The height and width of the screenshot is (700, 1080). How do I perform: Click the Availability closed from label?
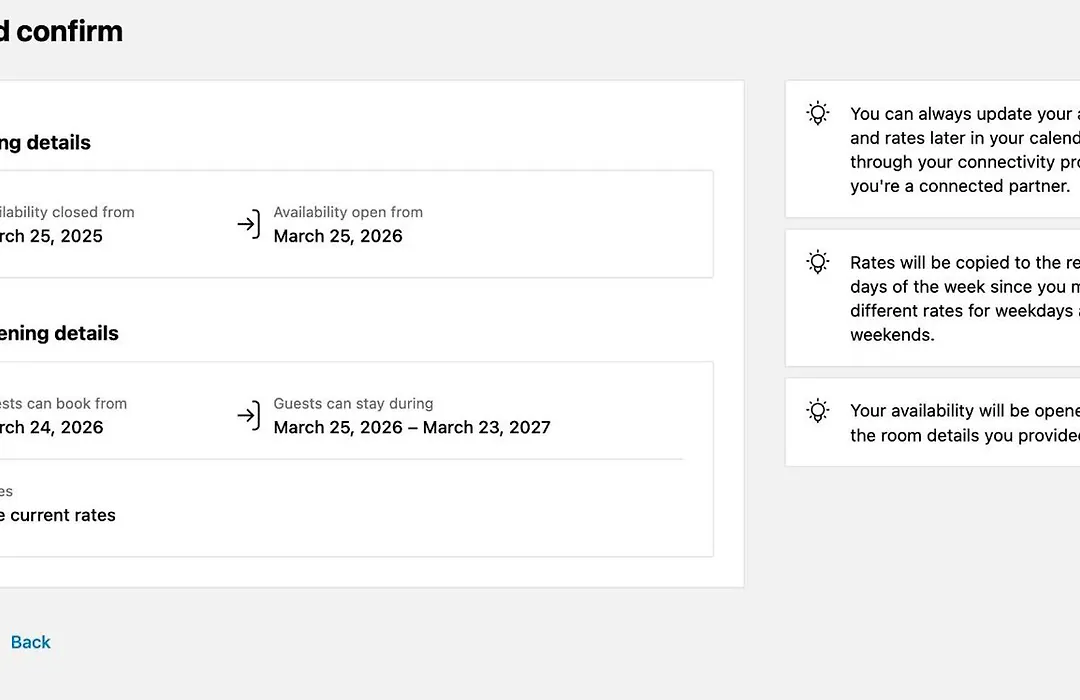(x=67, y=212)
